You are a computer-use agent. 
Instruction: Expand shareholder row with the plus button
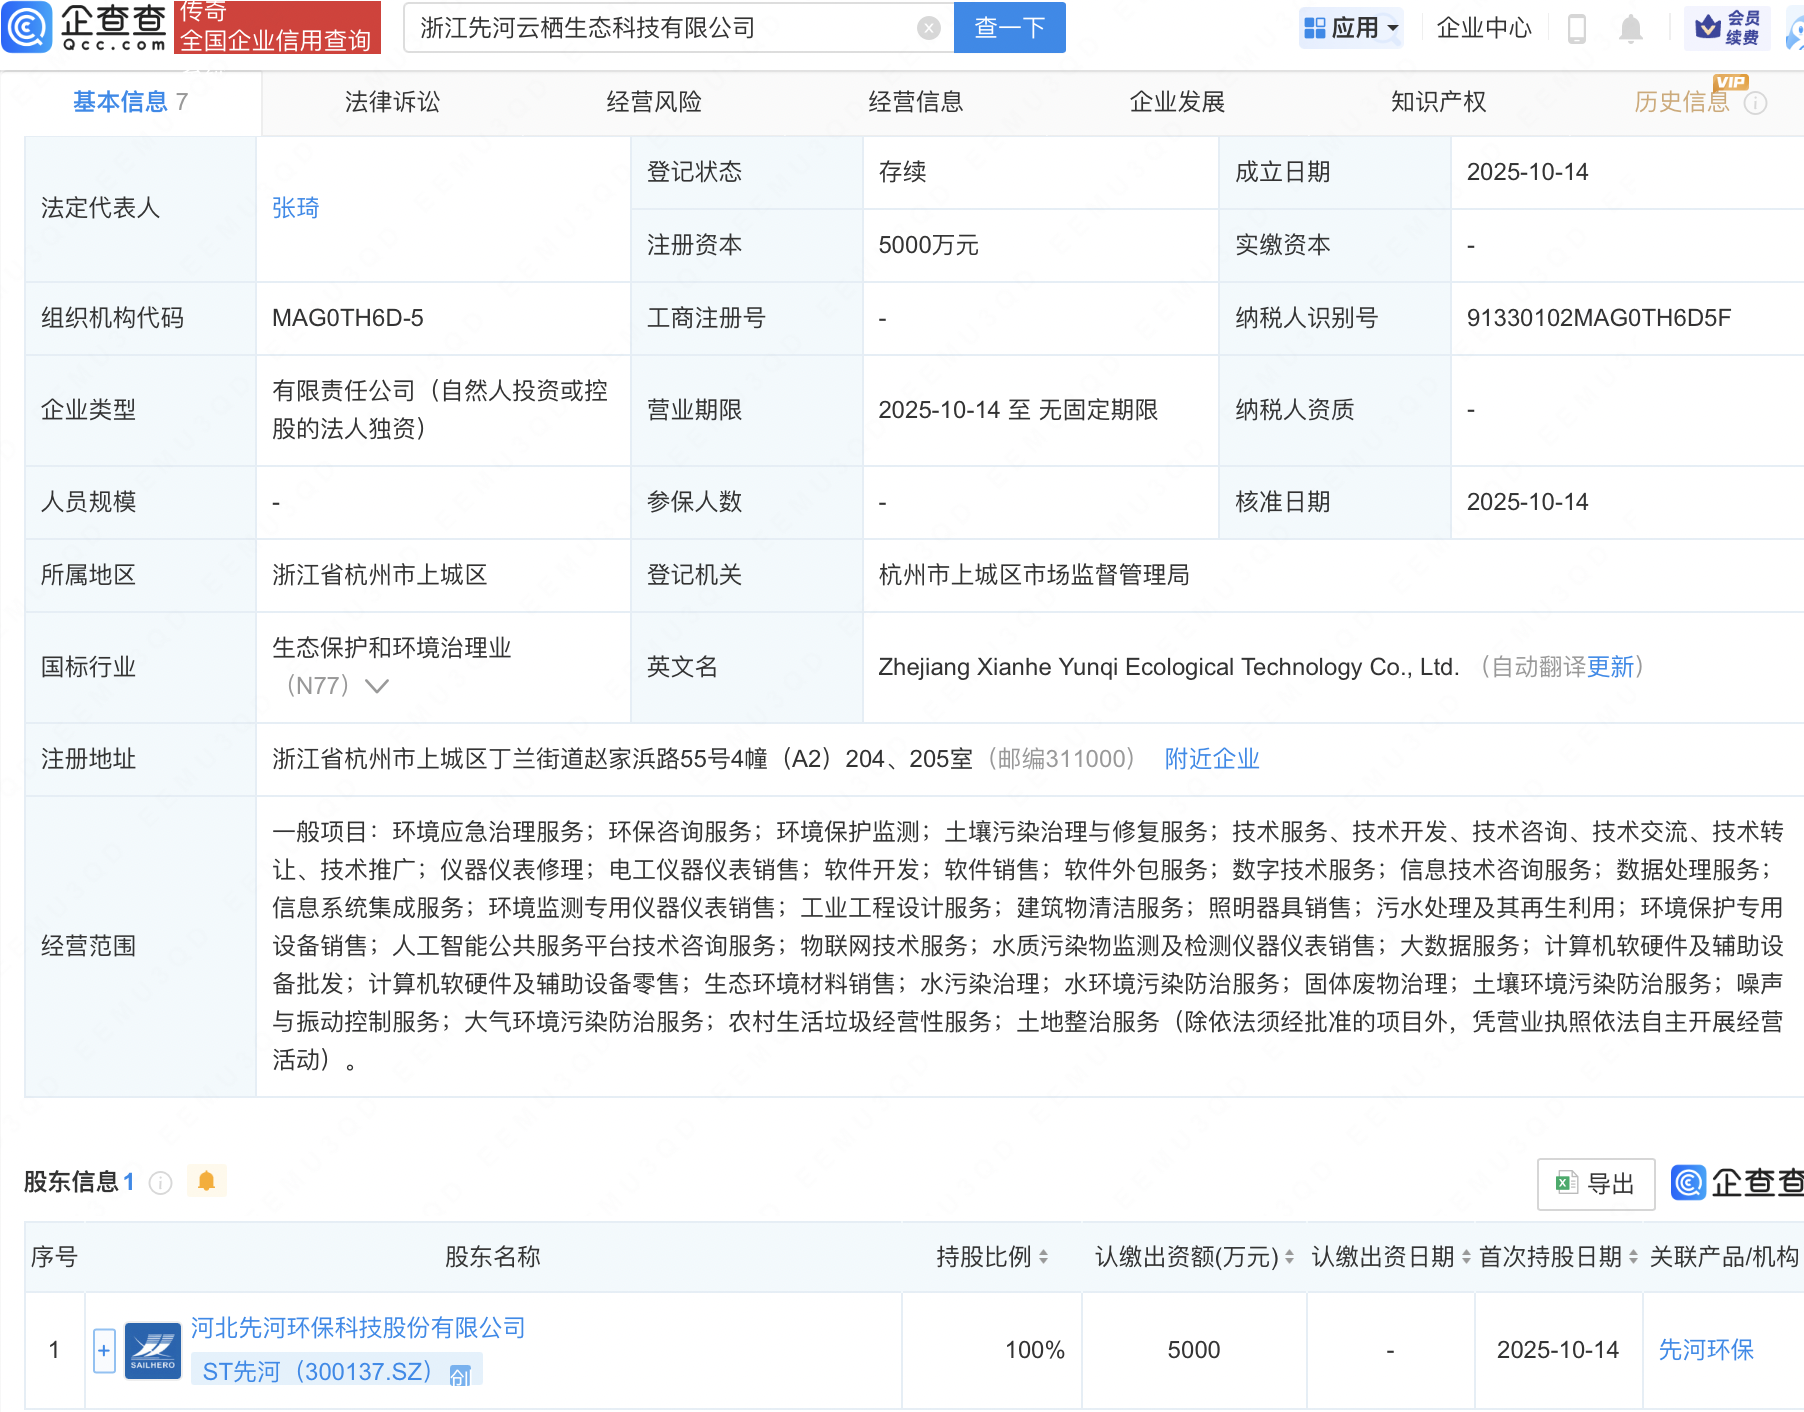point(104,1351)
